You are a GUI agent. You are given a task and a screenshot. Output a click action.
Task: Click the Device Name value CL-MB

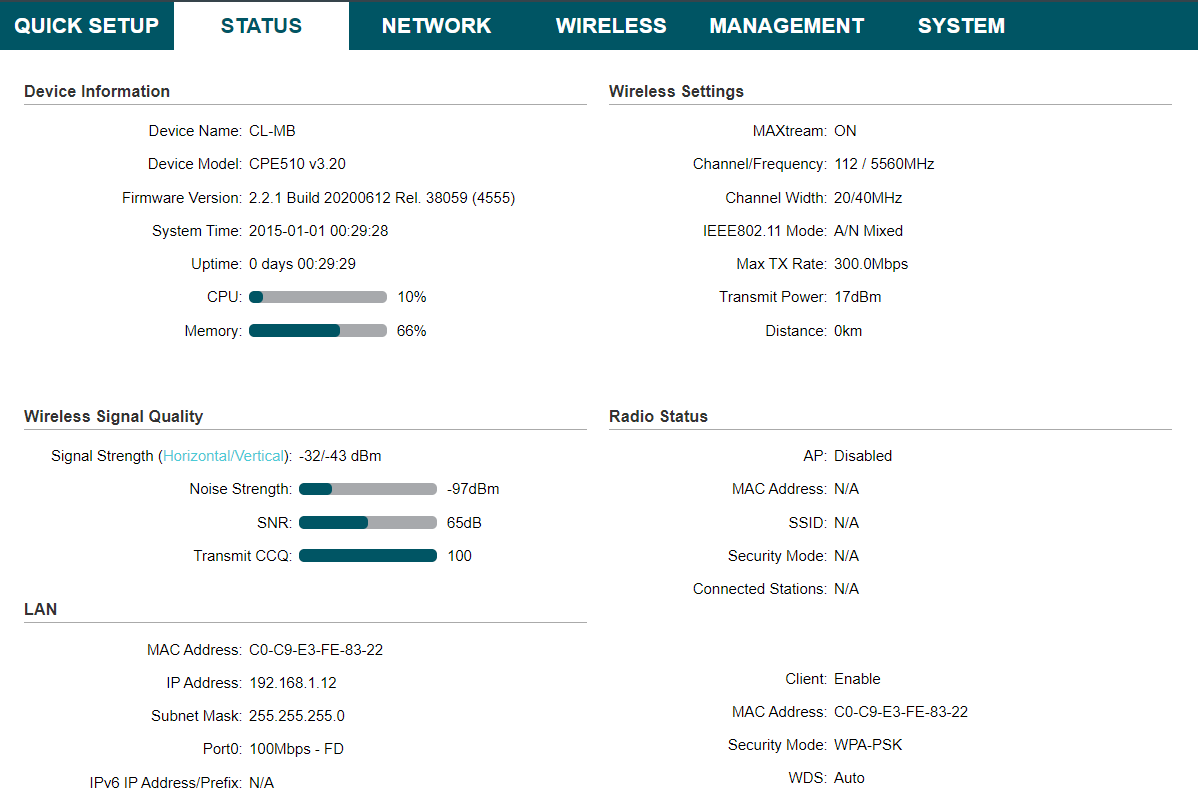[272, 131]
